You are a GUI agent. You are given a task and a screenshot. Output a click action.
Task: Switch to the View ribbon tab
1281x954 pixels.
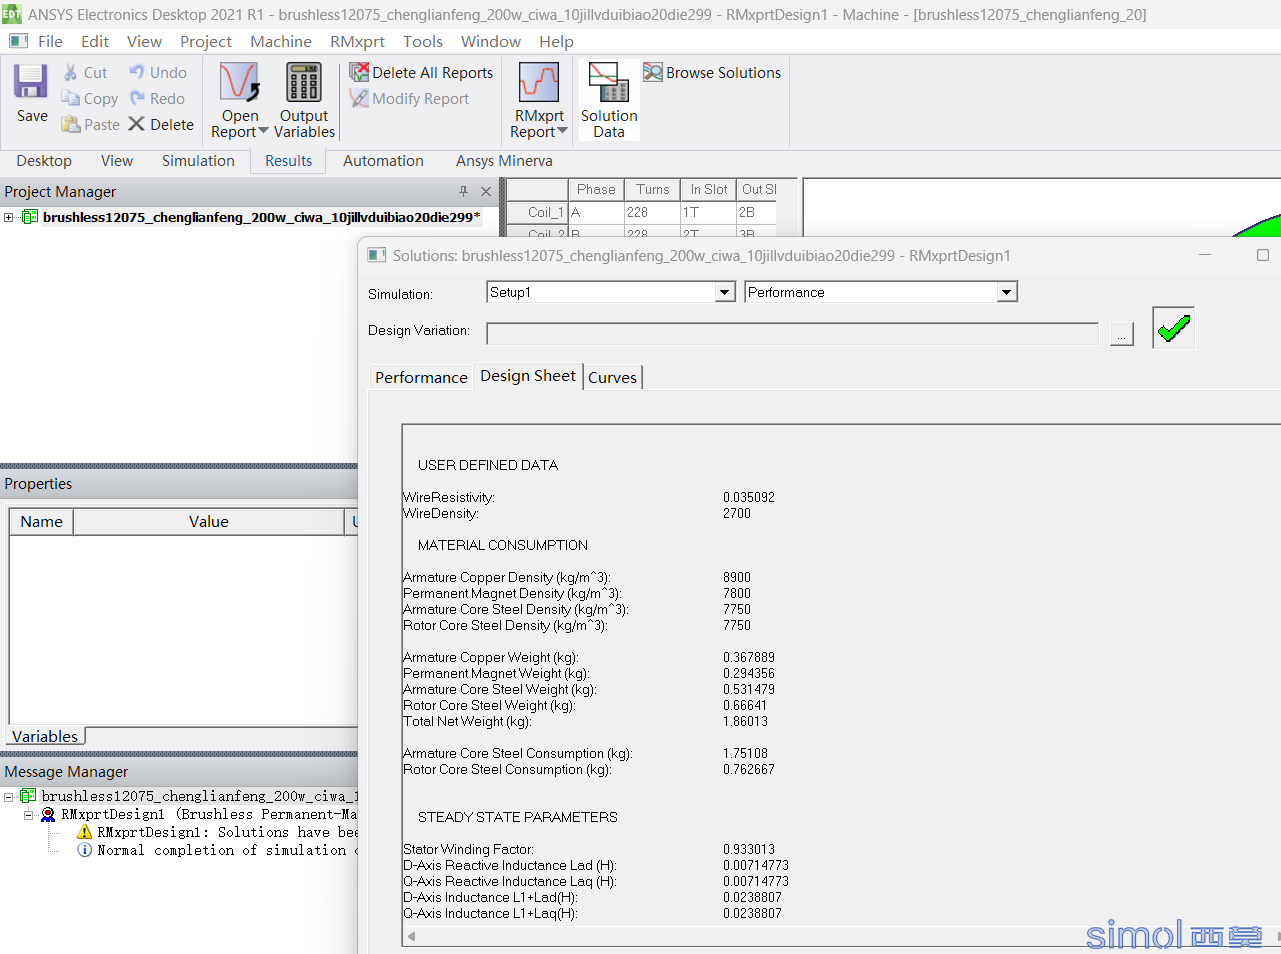[x=117, y=161]
